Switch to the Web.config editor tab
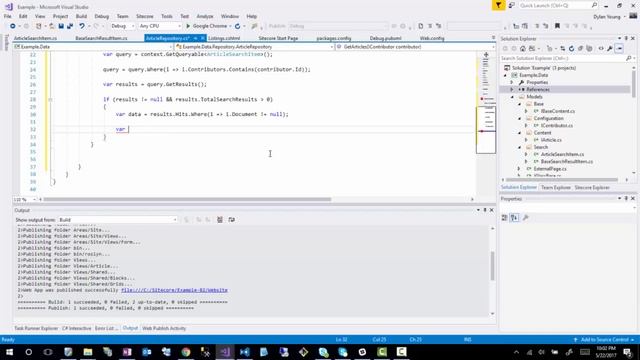640x360 pixels. click(432, 38)
